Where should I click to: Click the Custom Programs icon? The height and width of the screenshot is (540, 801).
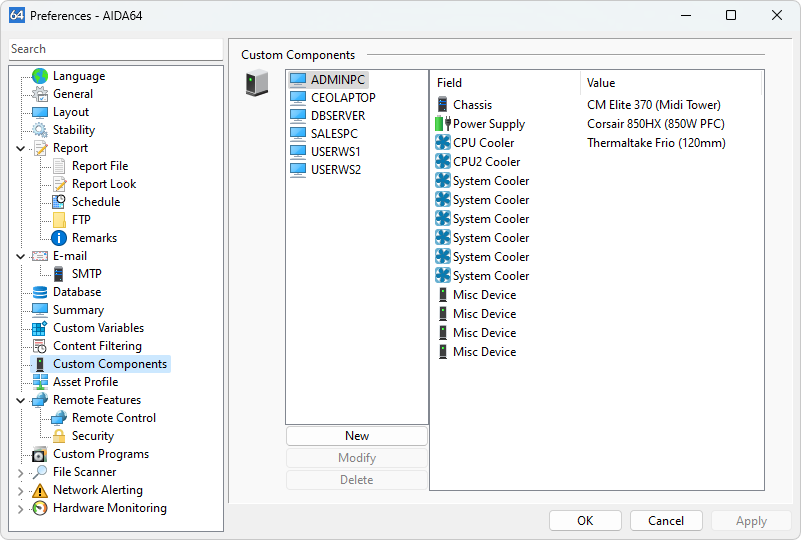click(x=40, y=454)
